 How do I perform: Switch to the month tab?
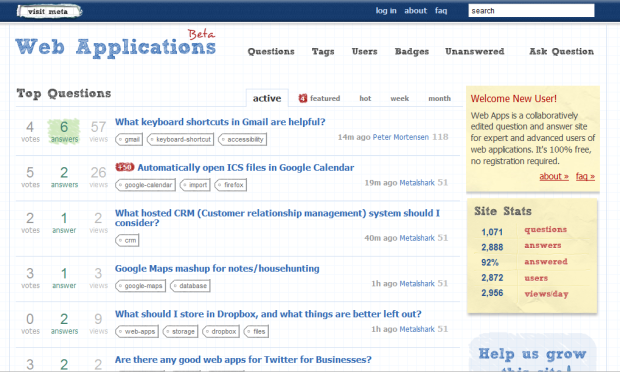coord(439,98)
